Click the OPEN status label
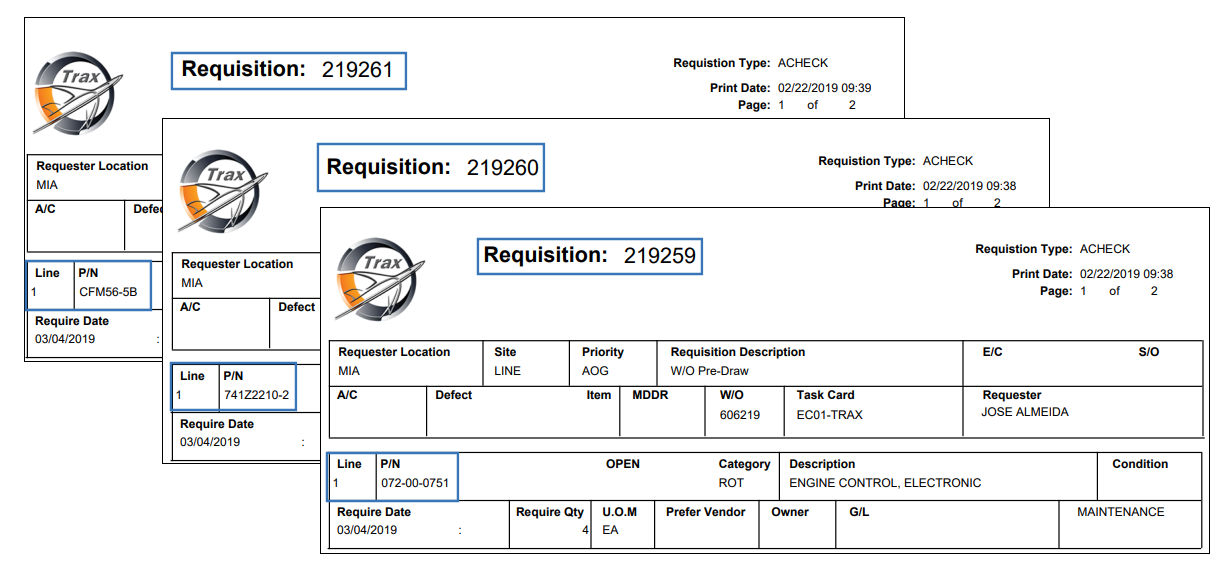 (623, 464)
